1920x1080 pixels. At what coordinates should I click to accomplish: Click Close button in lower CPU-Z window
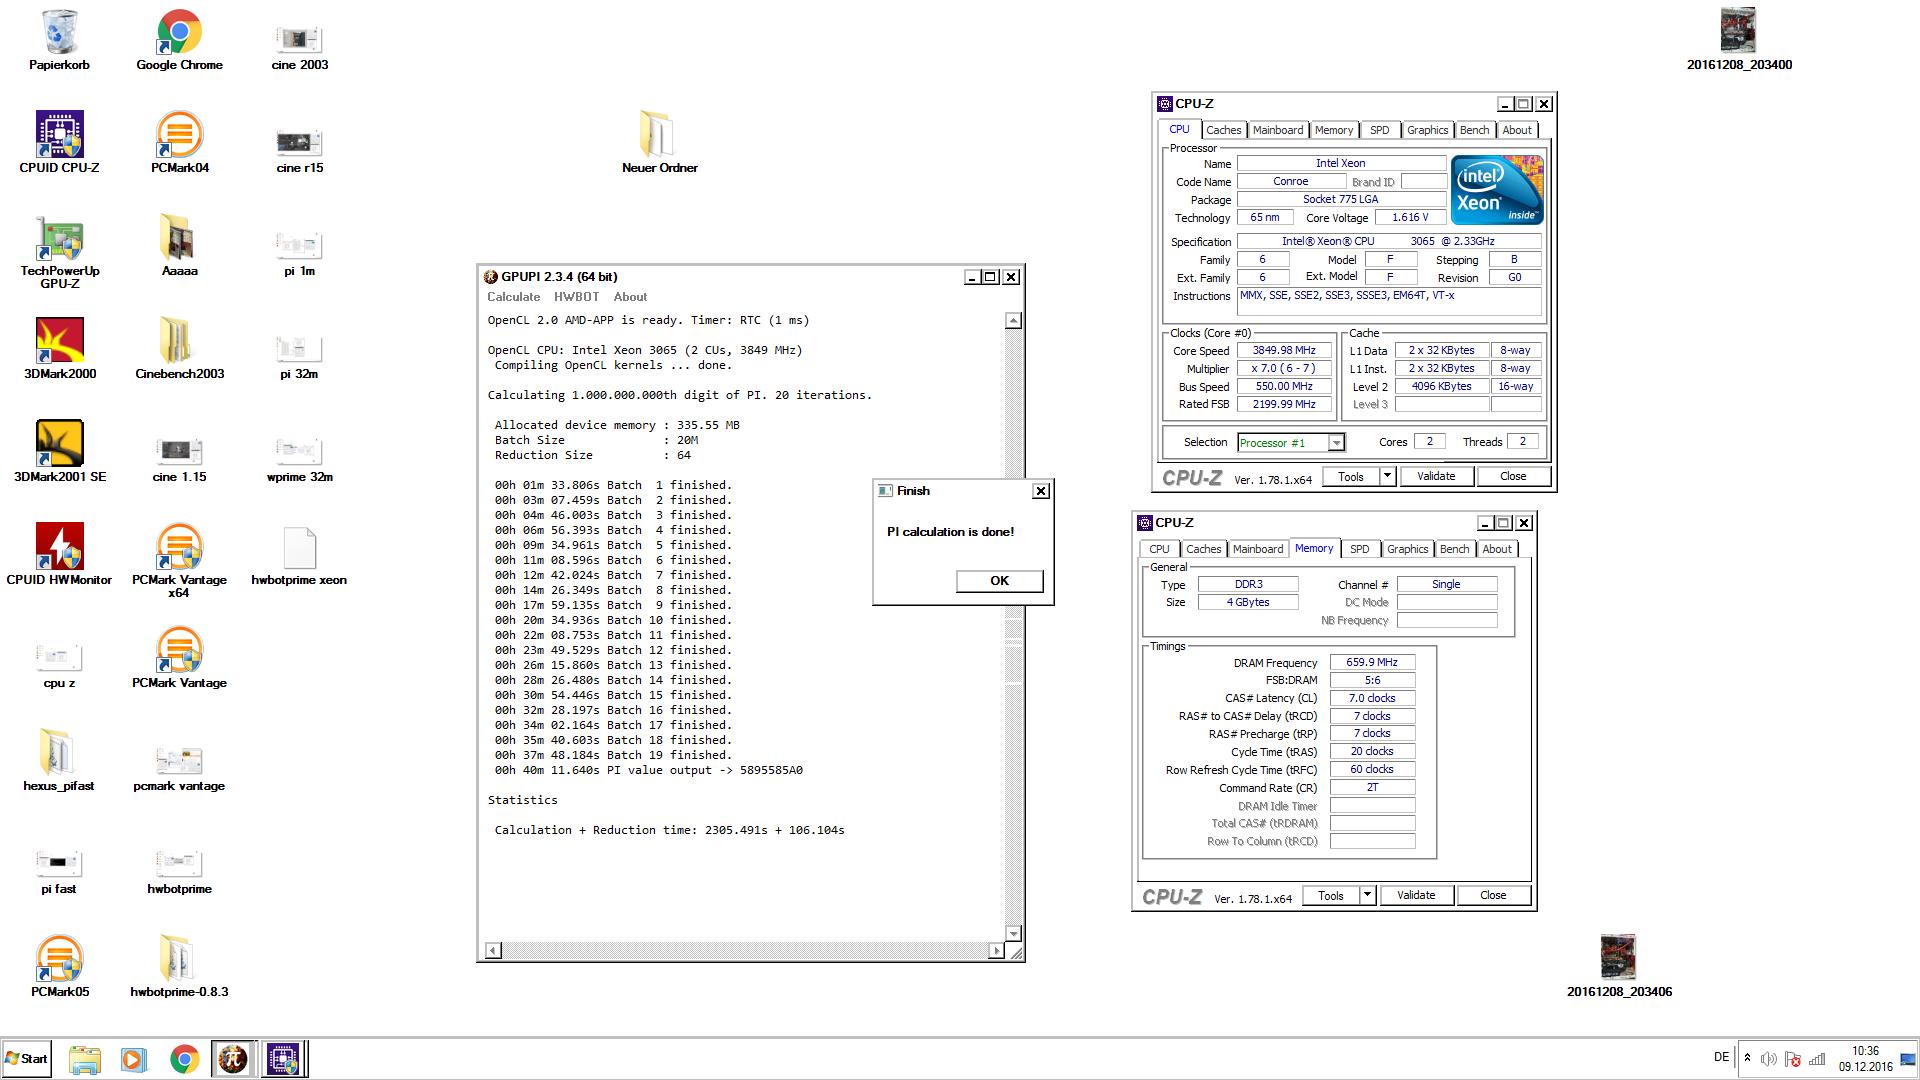coord(1493,896)
